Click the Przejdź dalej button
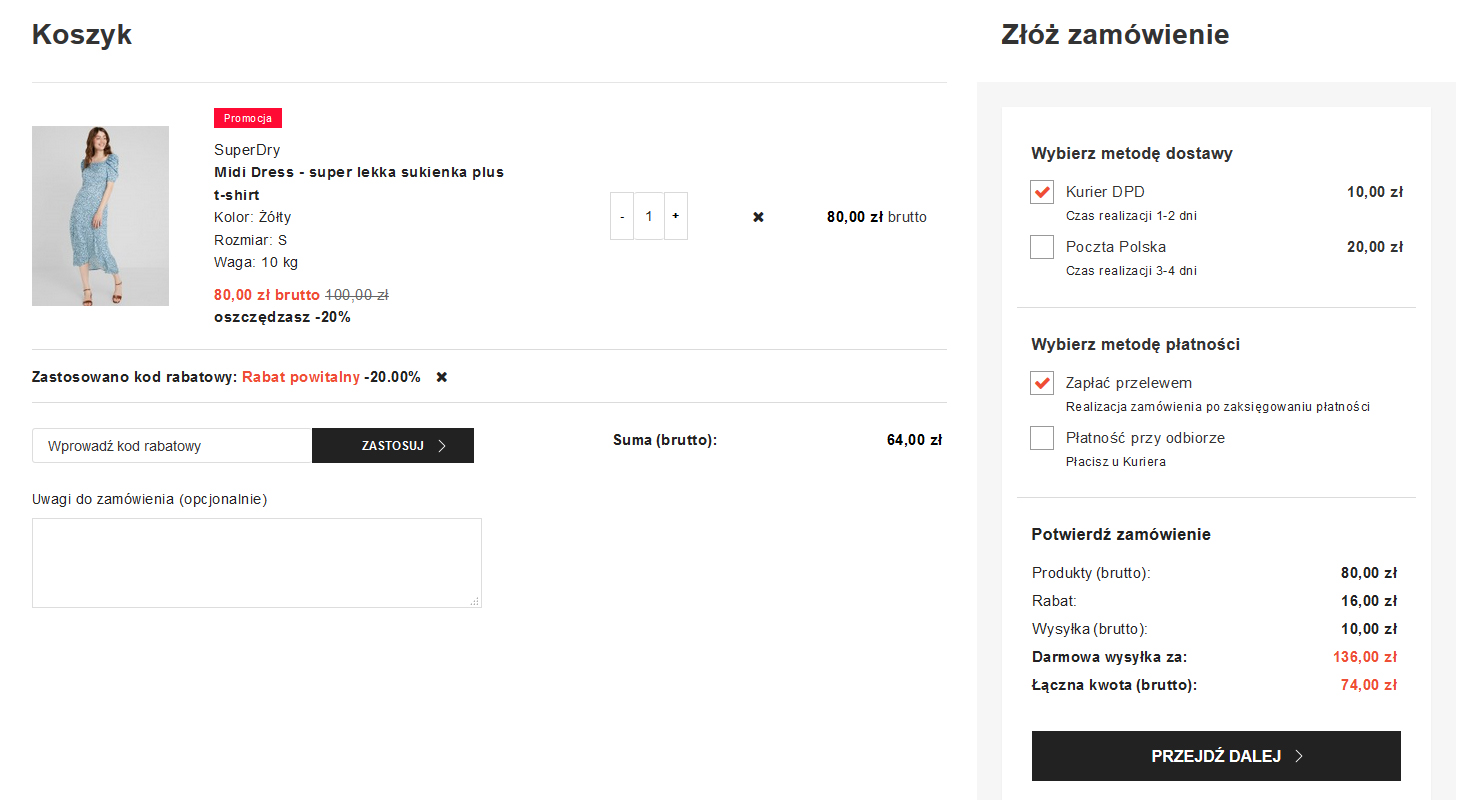Screen dimensions: 1470x800 pyautogui.click(x=1216, y=756)
